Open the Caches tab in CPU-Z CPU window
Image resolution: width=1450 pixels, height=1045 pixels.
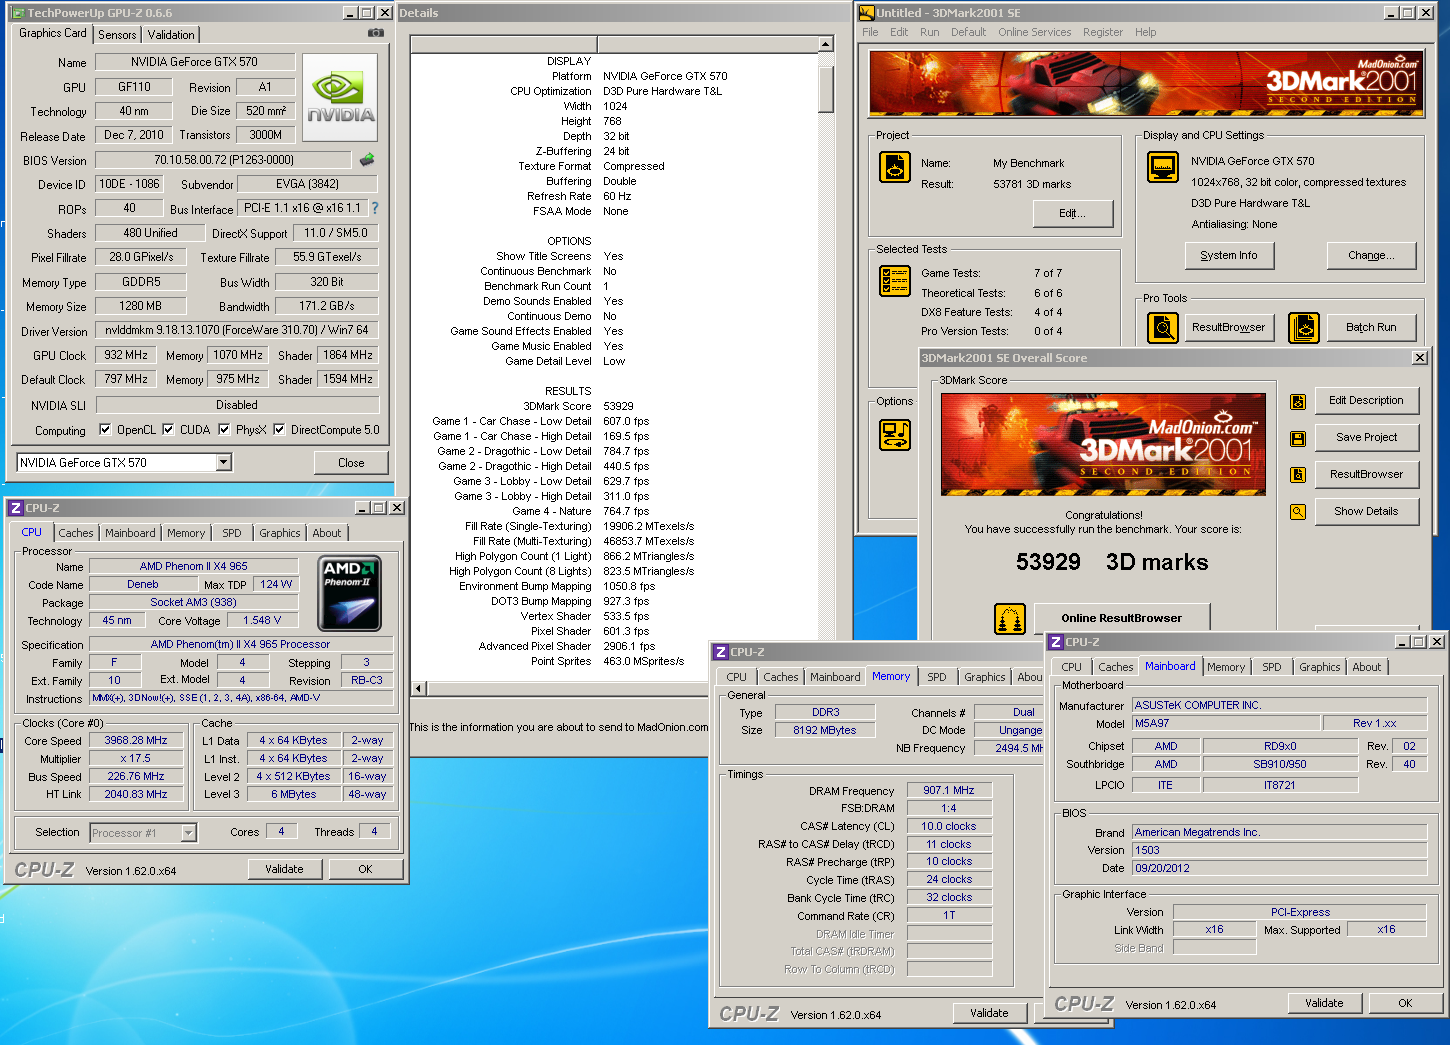(76, 533)
